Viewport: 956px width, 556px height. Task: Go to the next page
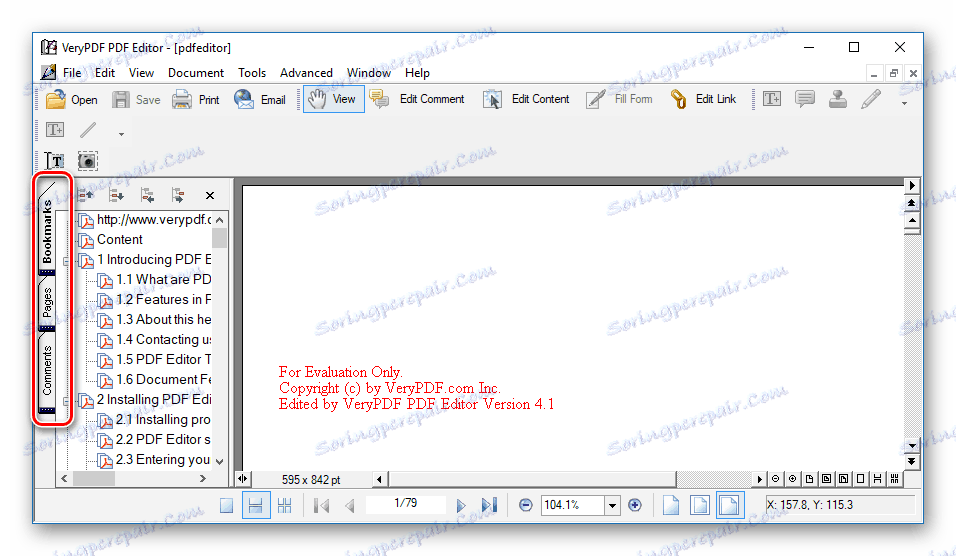tap(461, 505)
